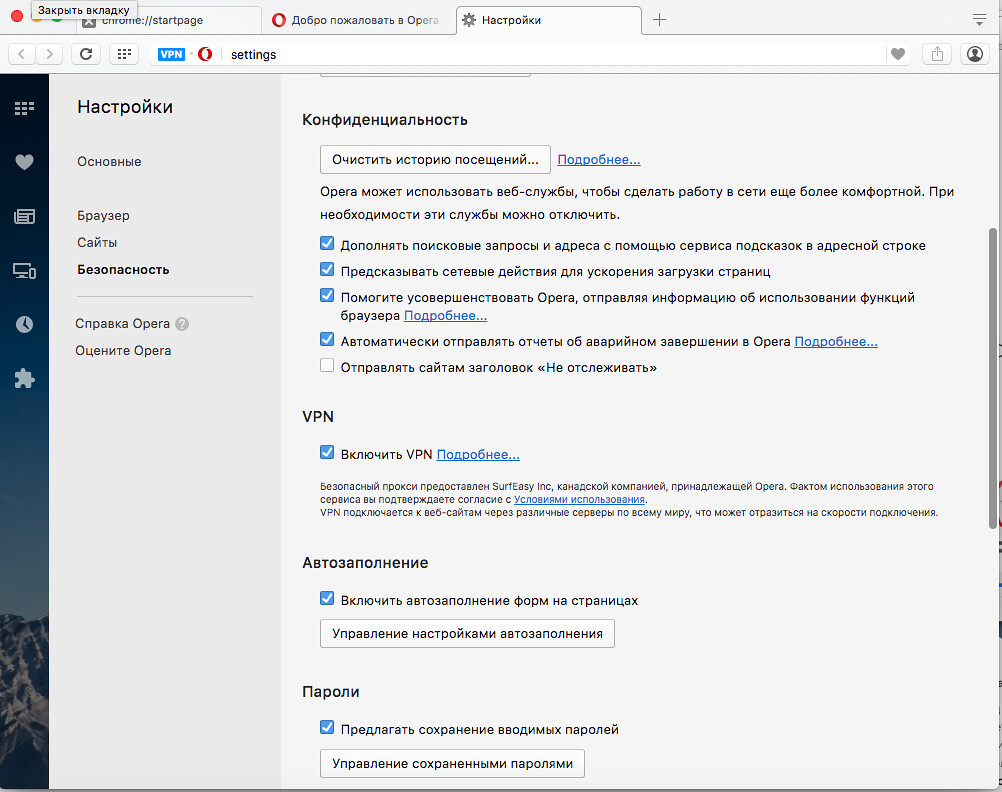Viewport: 1002px width, 792px height.
Task: Reload the page with the refresh icon
Action: pyautogui.click(x=86, y=54)
